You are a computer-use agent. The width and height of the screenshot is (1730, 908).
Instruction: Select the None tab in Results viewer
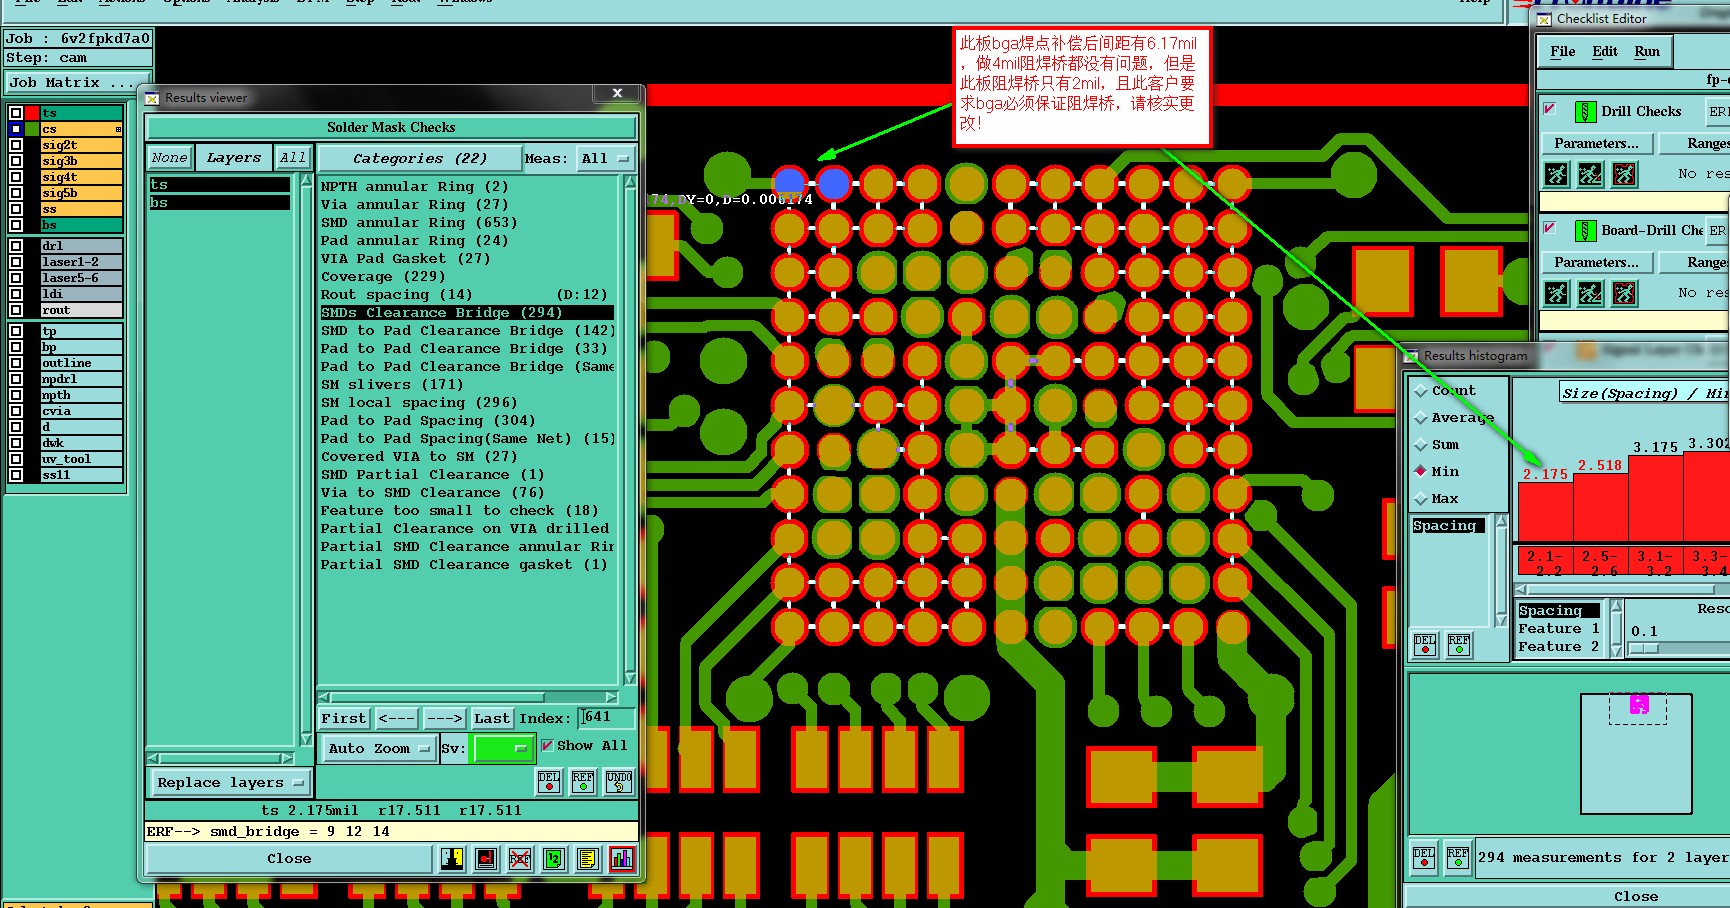(169, 158)
